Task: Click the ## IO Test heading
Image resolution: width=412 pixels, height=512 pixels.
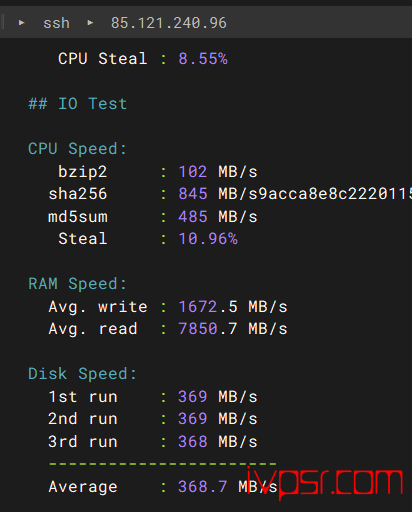Action: pos(78,104)
